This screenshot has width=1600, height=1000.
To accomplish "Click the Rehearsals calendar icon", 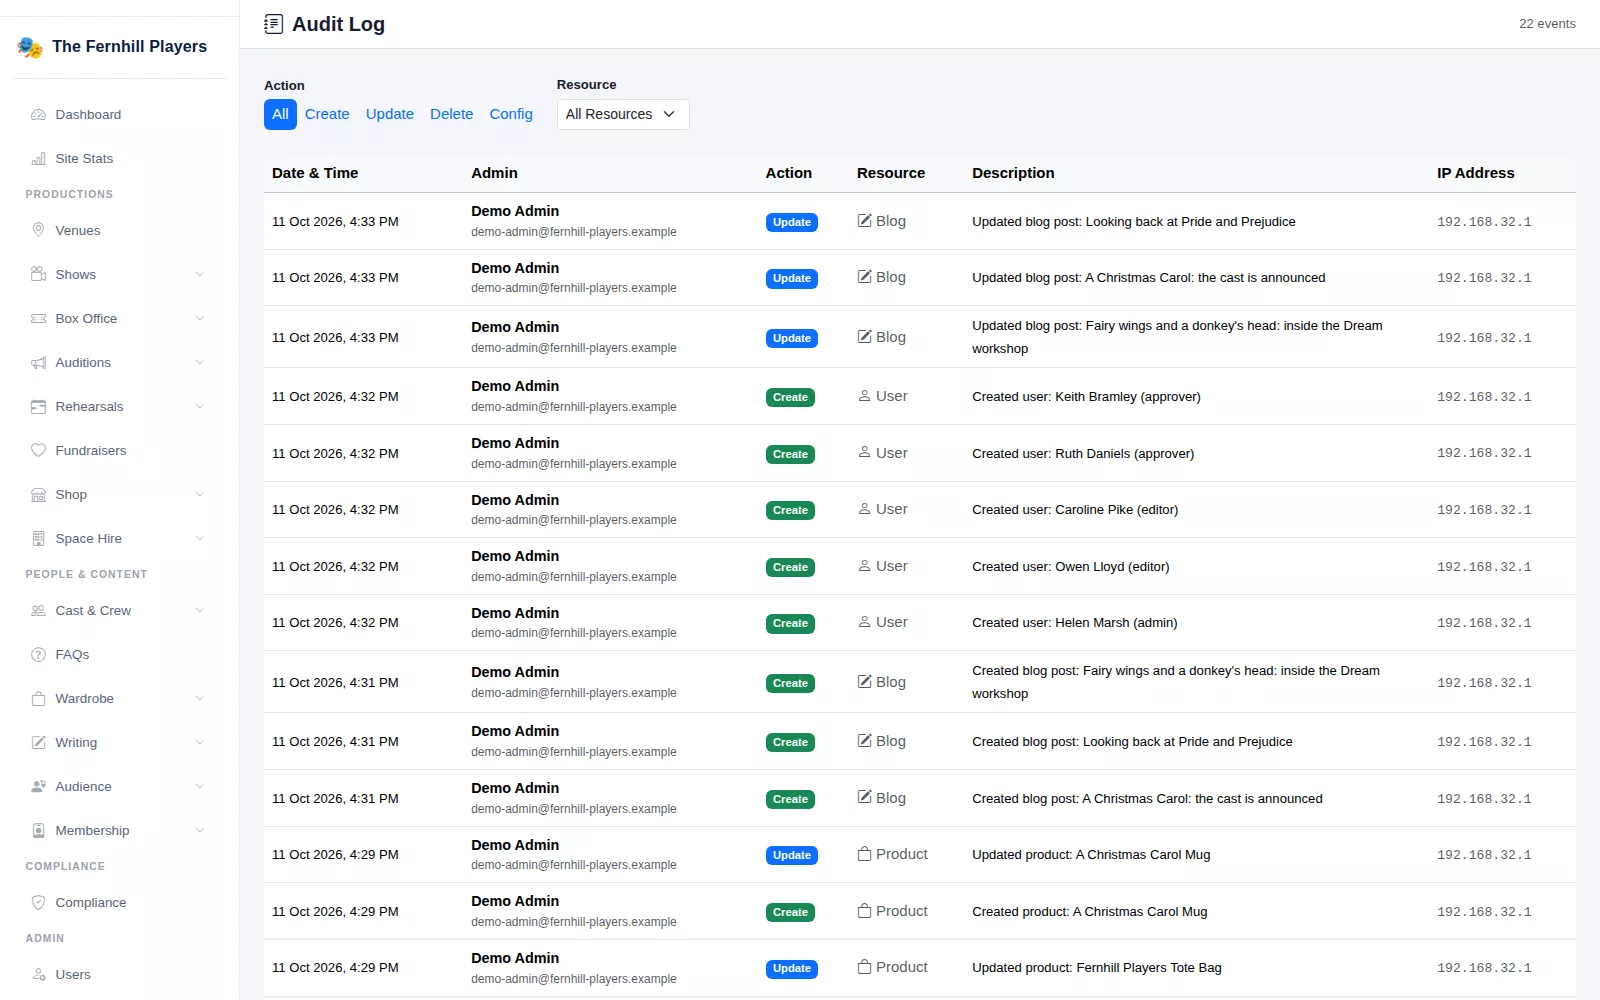I will [x=38, y=407].
